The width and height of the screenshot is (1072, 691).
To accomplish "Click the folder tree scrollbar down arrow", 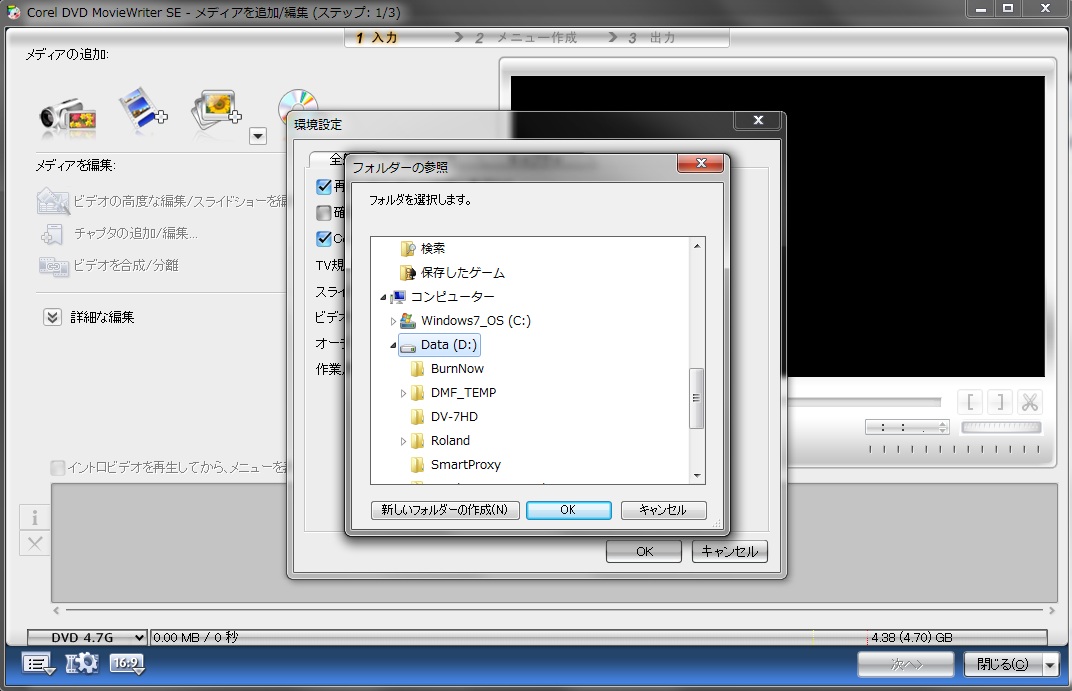I will tap(697, 476).
